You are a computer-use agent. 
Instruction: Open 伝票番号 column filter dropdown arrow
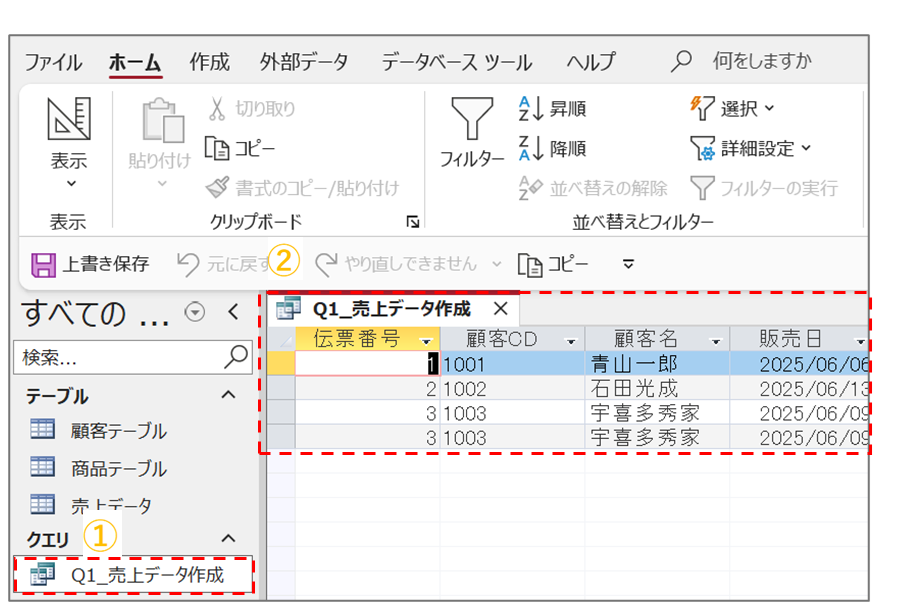pyautogui.click(x=427, y=341)
